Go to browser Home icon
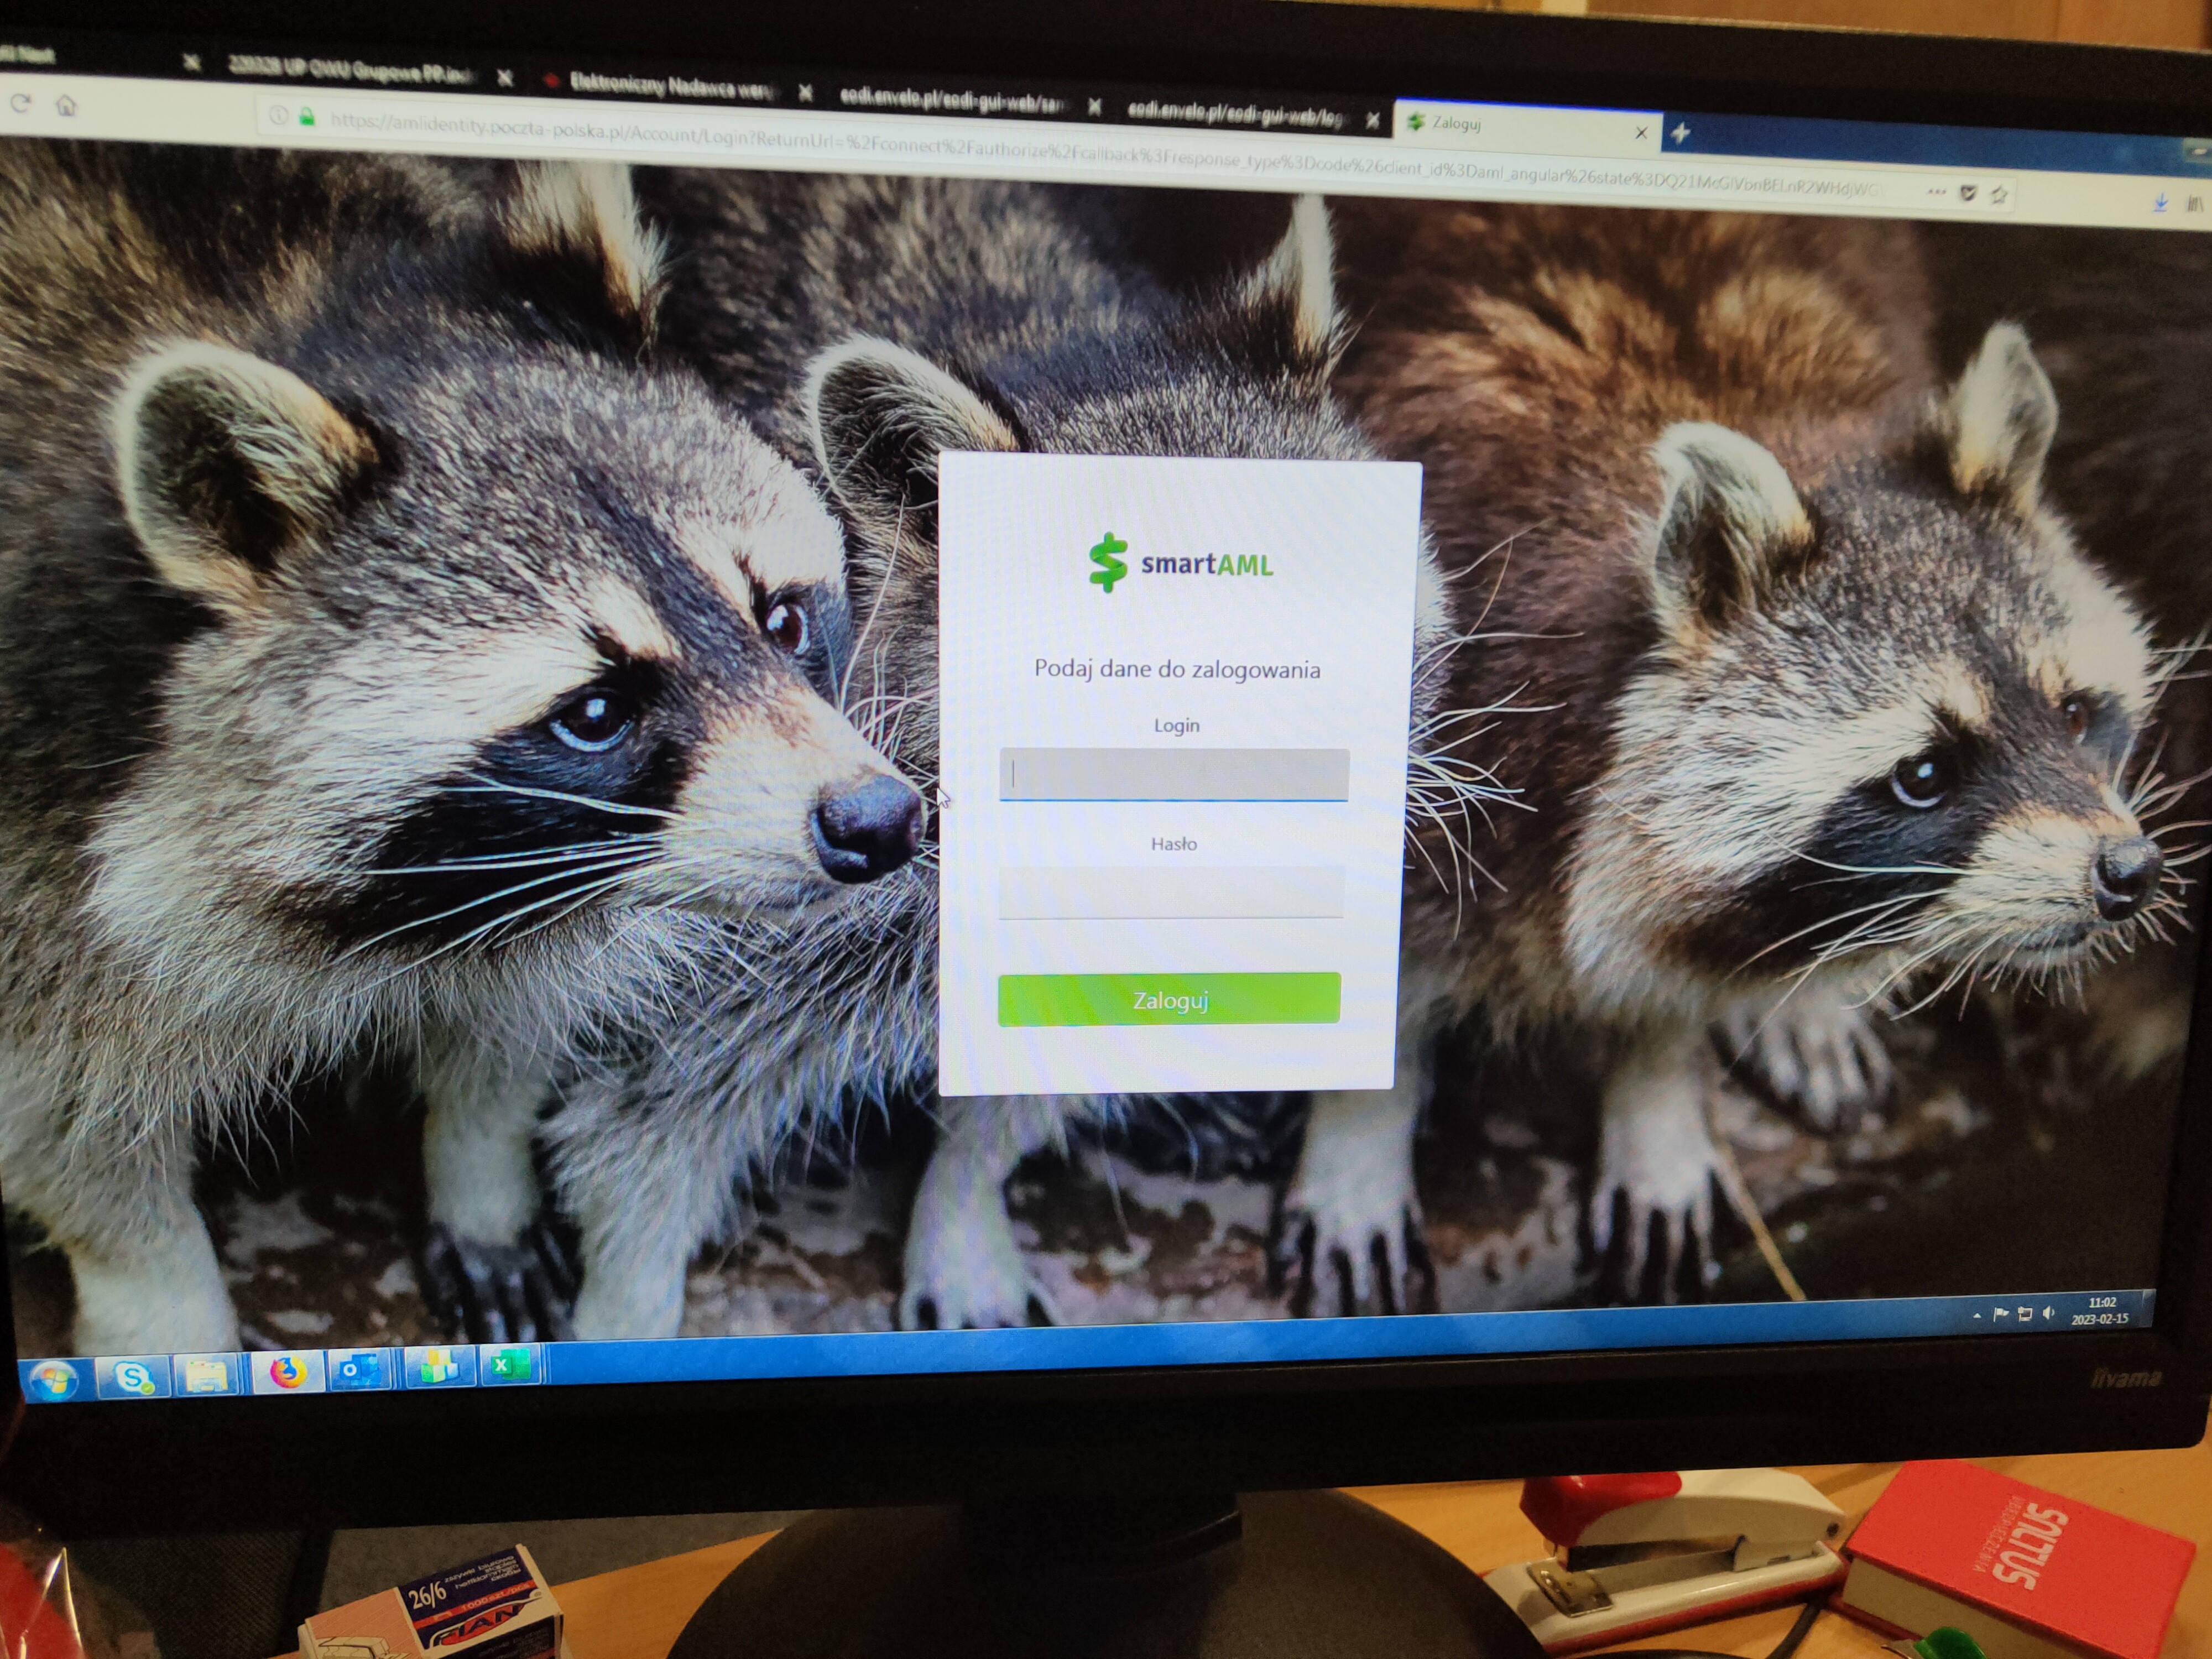This screenshot has height=1659, width=2212. pos(66,105)
